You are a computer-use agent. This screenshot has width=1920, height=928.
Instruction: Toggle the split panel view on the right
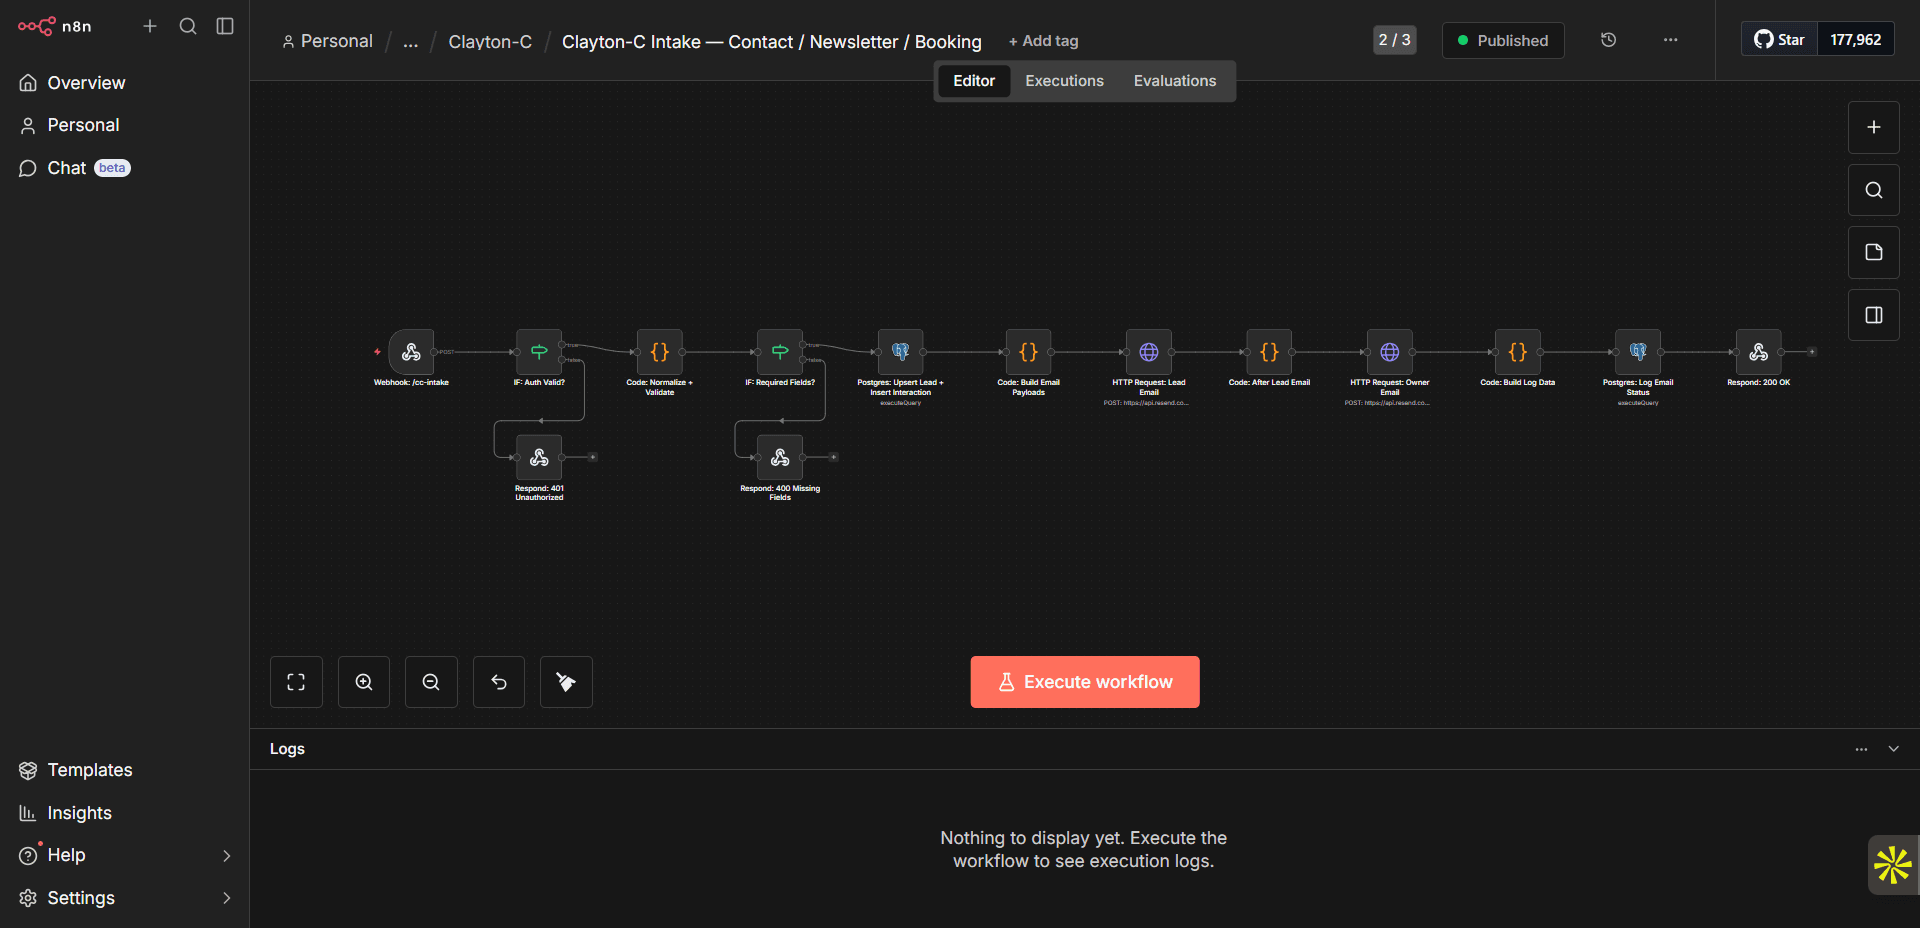point(1873,314)
